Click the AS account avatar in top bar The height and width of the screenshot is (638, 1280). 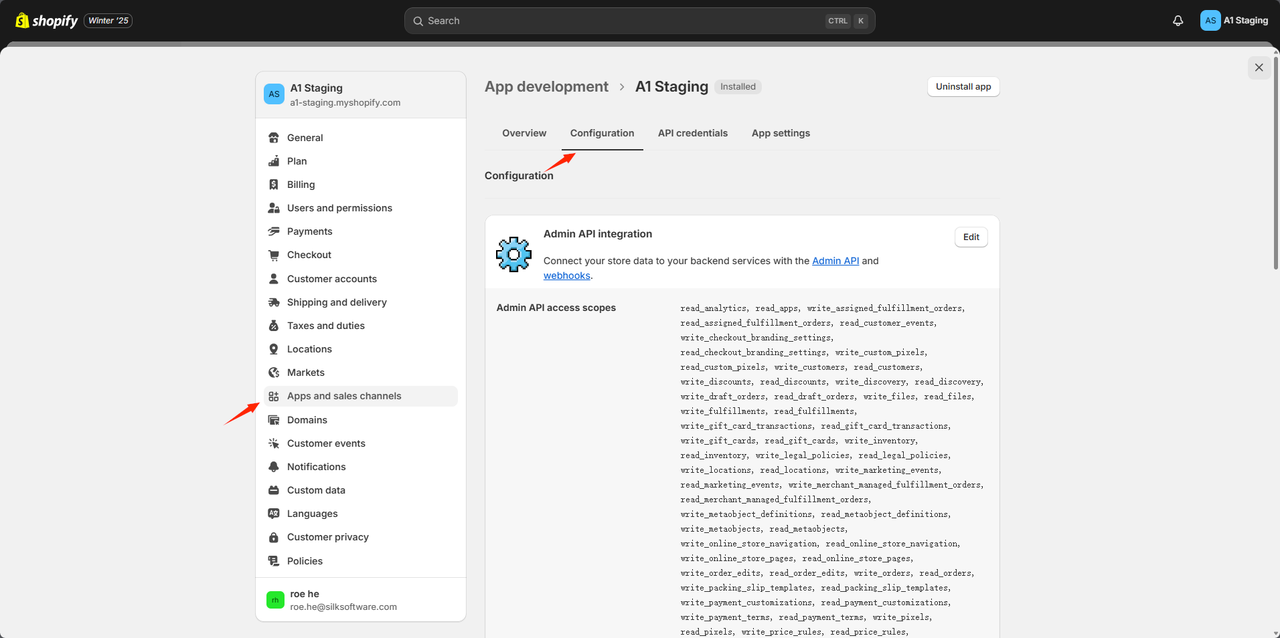[x=1210, y=20]
